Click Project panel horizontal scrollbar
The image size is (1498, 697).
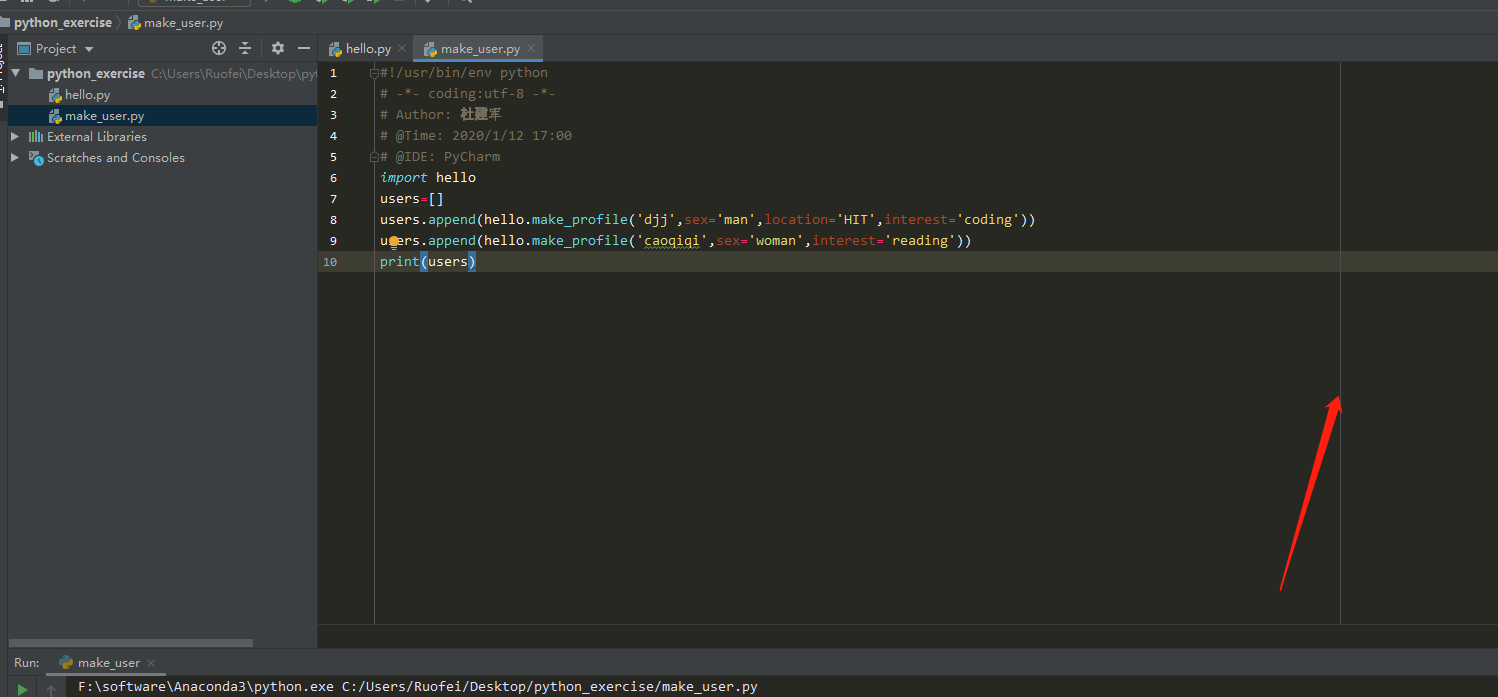point(131,643)
